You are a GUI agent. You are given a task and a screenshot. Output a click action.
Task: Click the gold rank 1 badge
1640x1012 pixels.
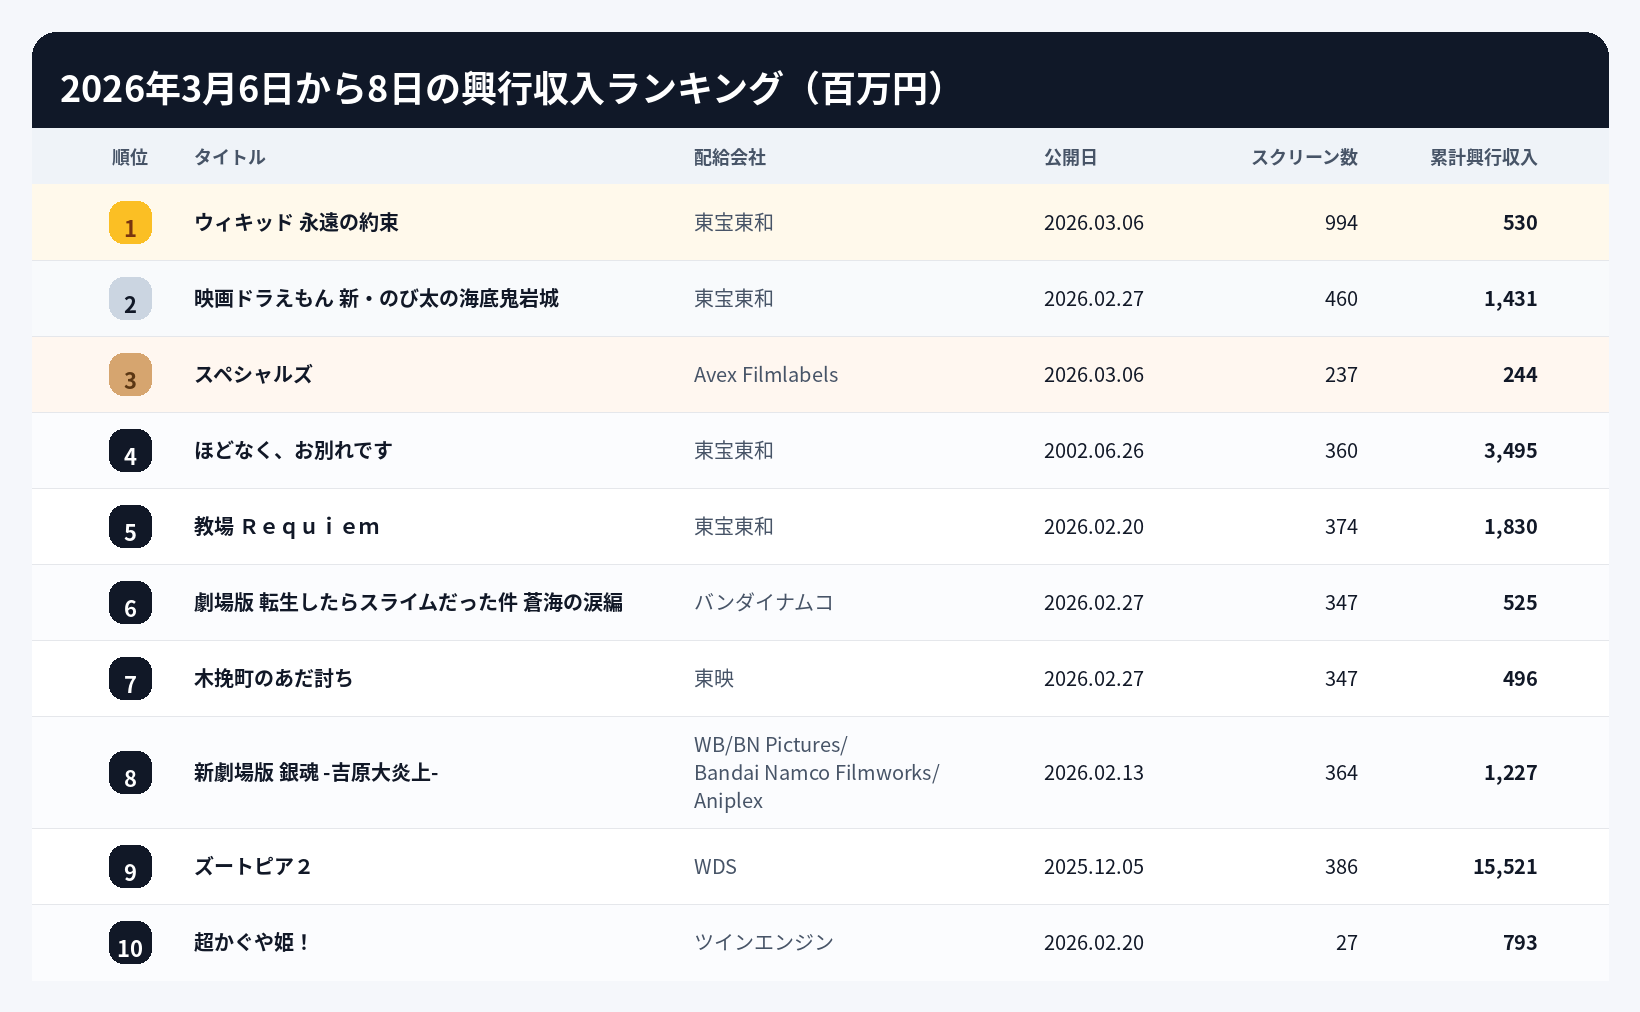[x=130, y=223]
